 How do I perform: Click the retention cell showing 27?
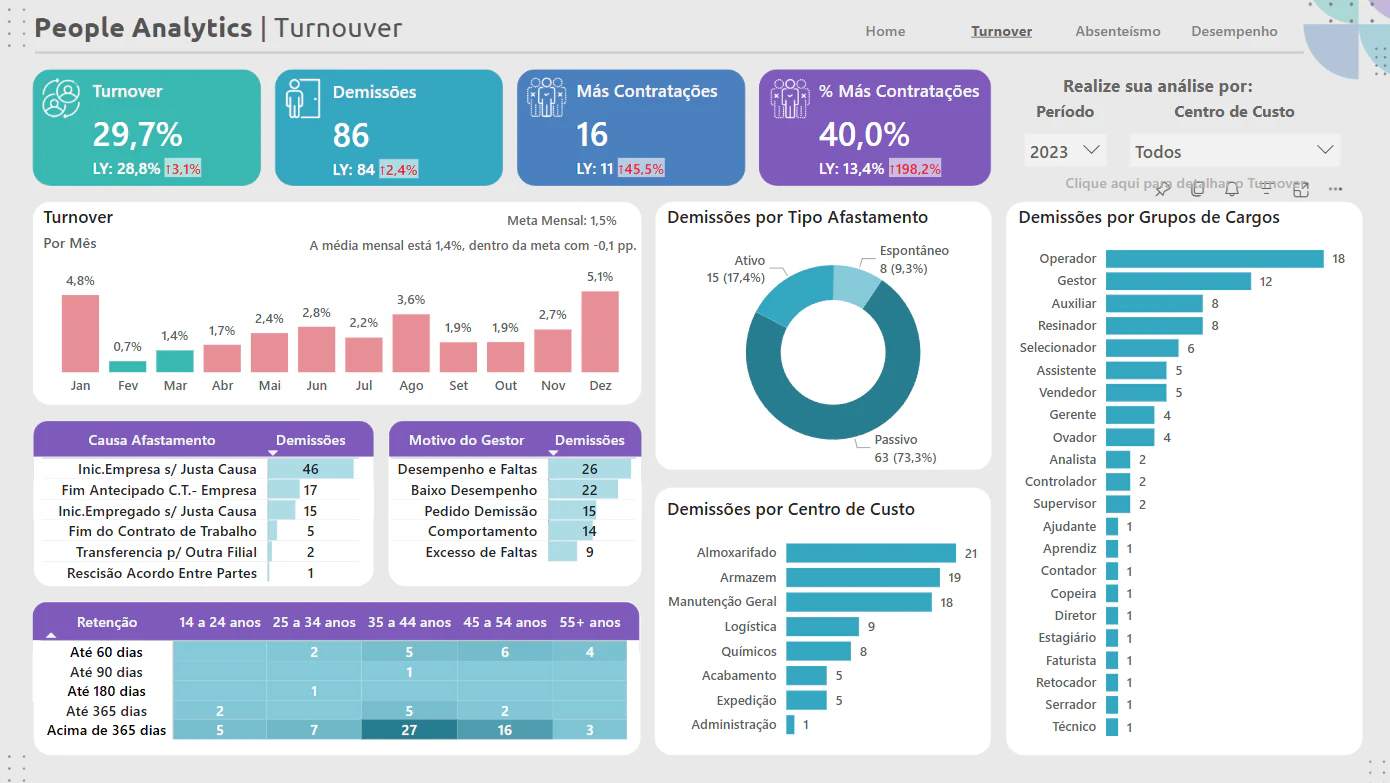pyautogui.click(x=409, y=730)
